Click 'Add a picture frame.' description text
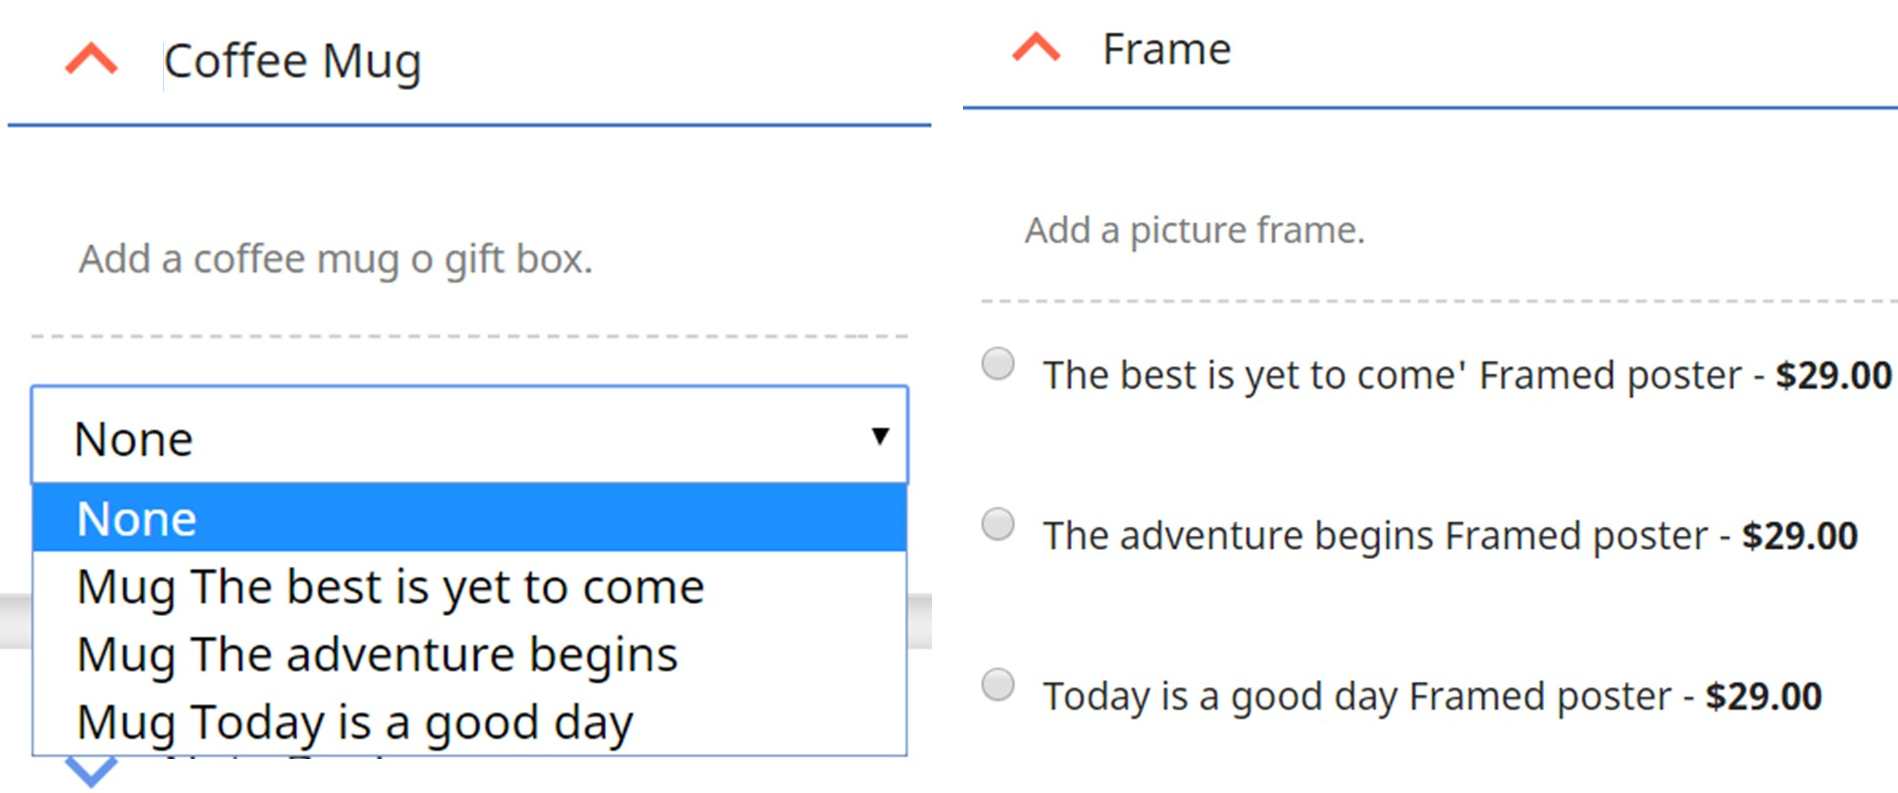 [1194, 230]
